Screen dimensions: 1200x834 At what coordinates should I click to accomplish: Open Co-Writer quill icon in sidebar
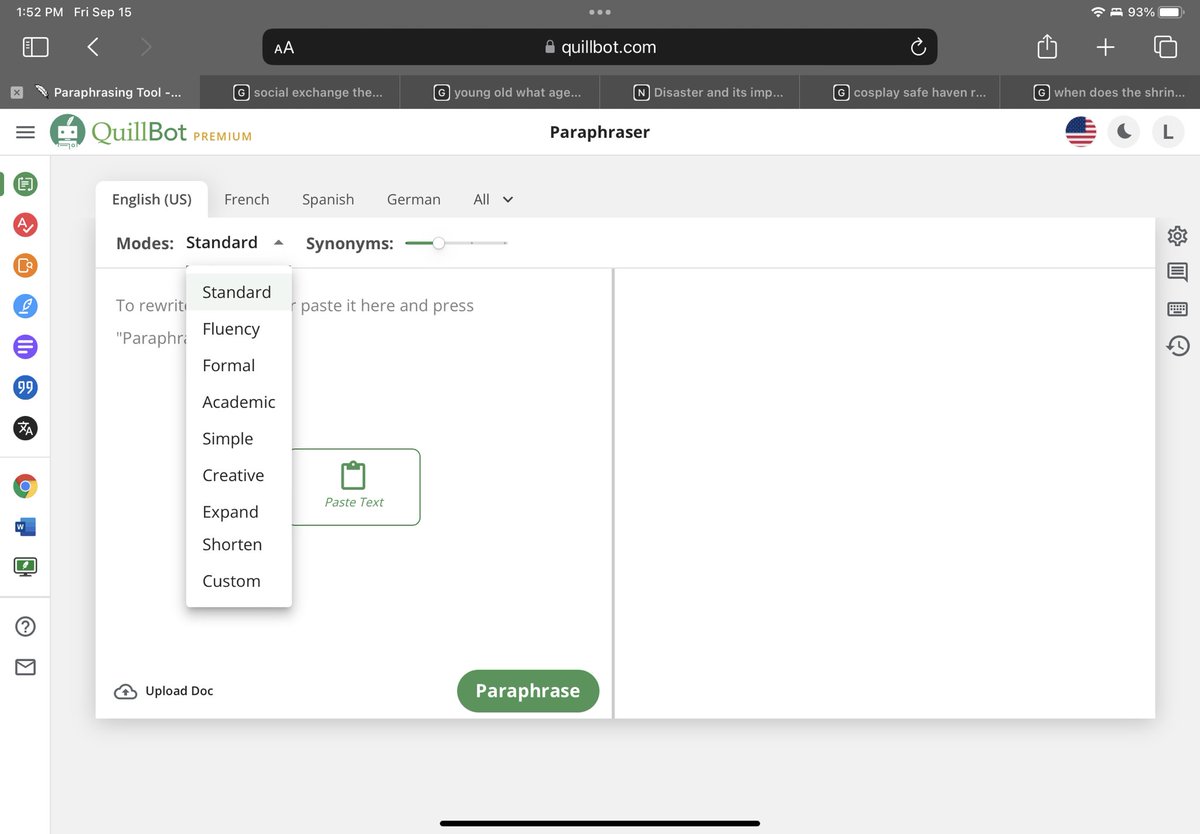click(25, 306)
